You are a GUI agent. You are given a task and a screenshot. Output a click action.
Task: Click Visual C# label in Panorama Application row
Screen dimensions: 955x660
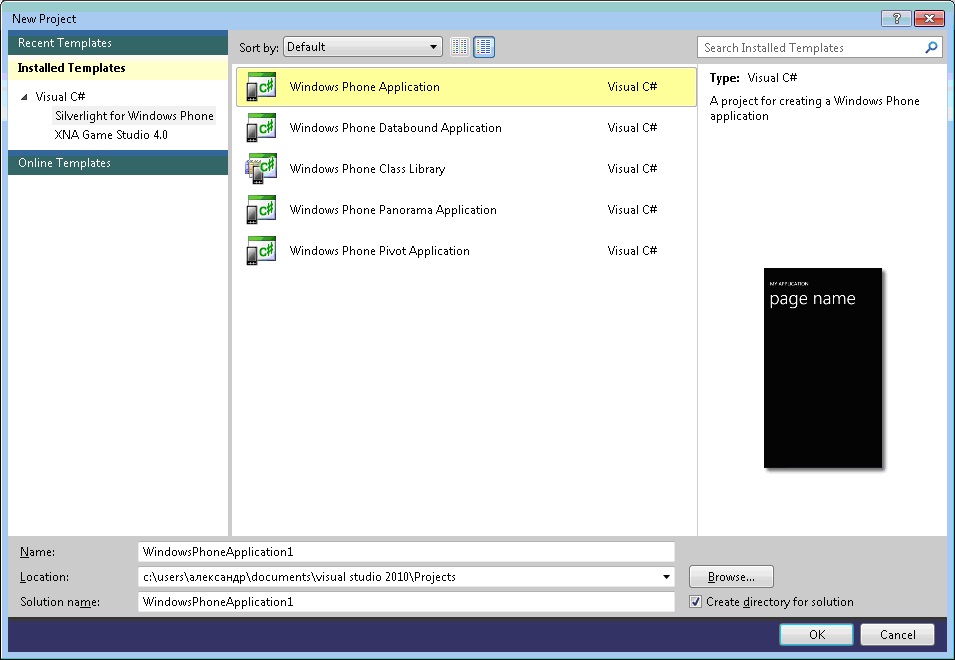click(632, 209)
